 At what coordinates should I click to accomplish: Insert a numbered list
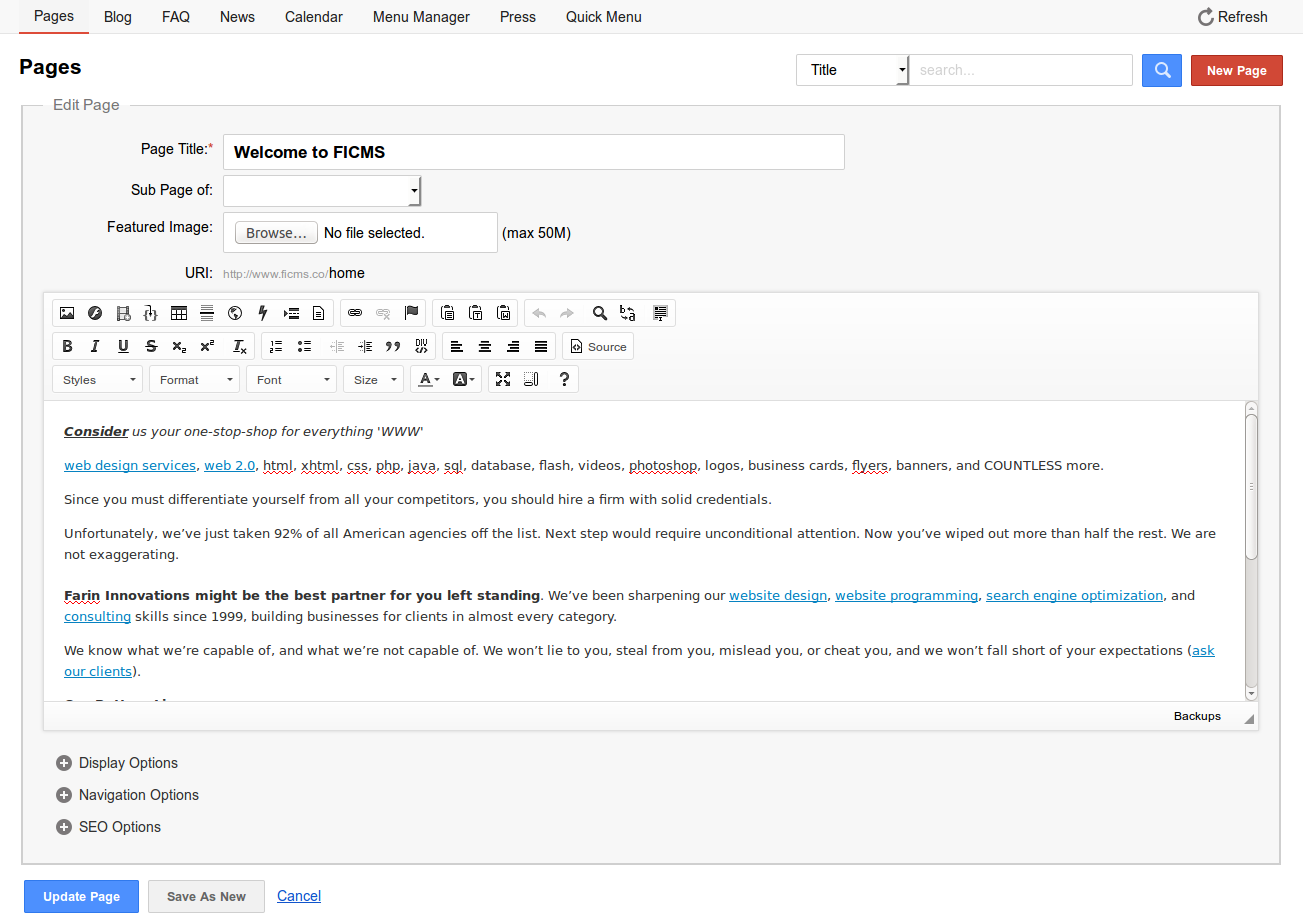(276, 347)
